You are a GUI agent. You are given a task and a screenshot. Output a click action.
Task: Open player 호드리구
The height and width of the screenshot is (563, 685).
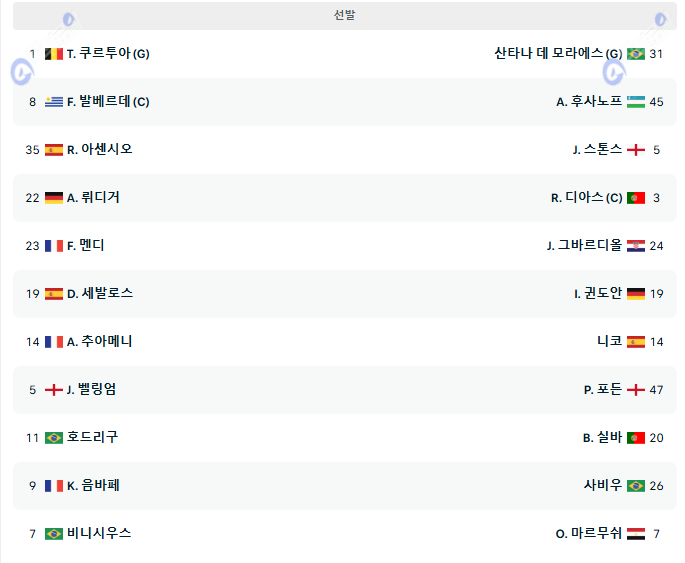pyautogui.click(x=92, y=438)
